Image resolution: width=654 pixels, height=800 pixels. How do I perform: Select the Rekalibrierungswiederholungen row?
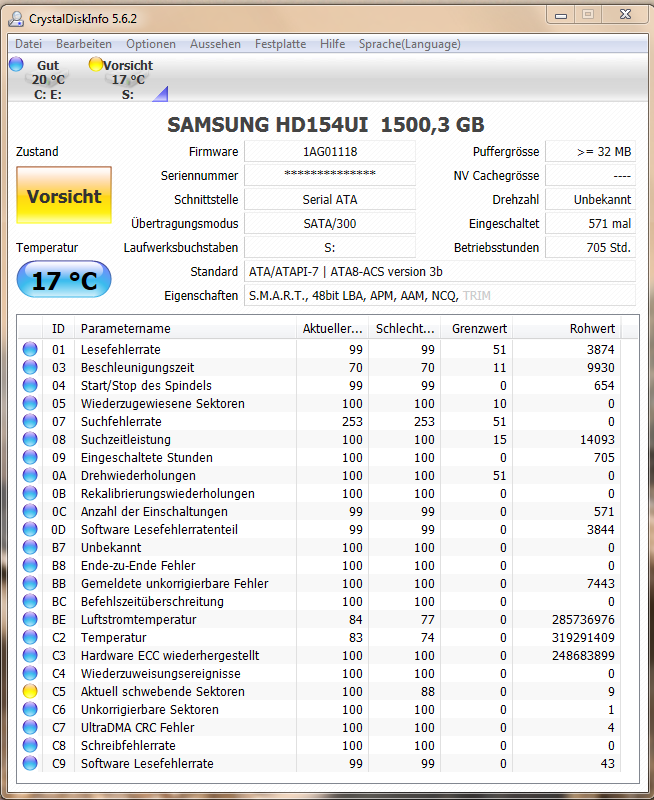(320, 493)
